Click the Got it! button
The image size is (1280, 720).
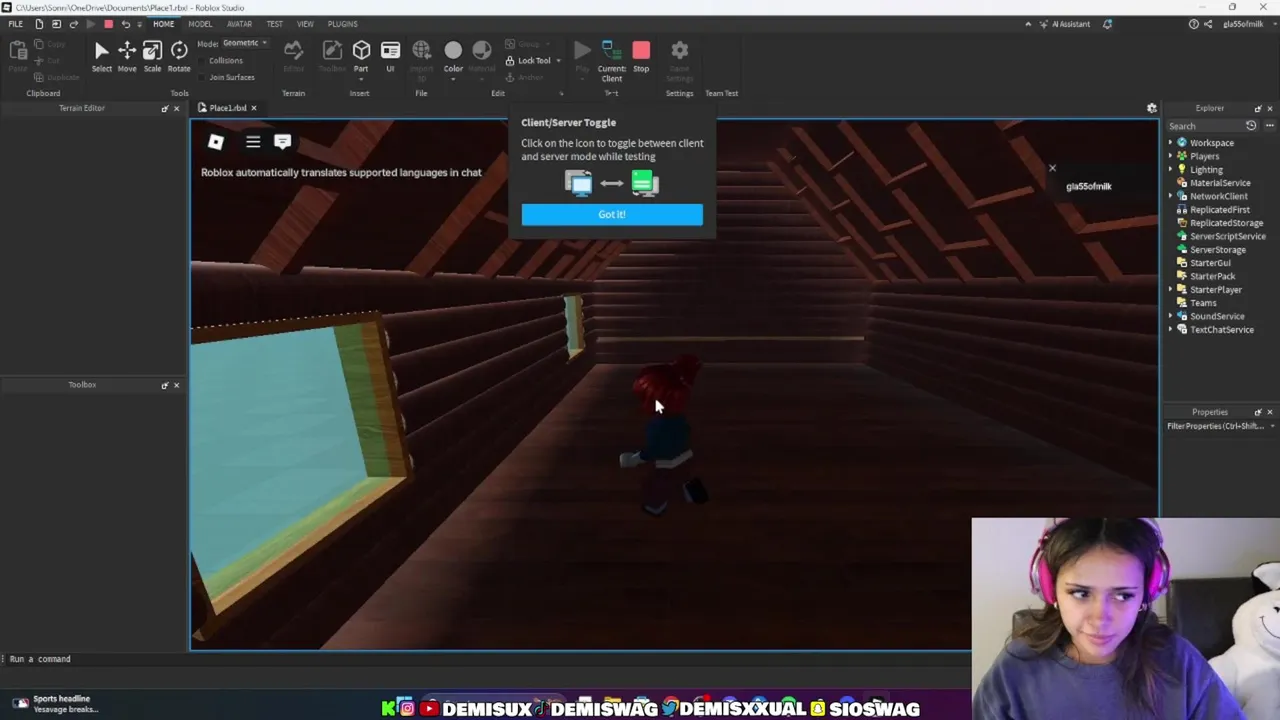click(x=612, y=214)
